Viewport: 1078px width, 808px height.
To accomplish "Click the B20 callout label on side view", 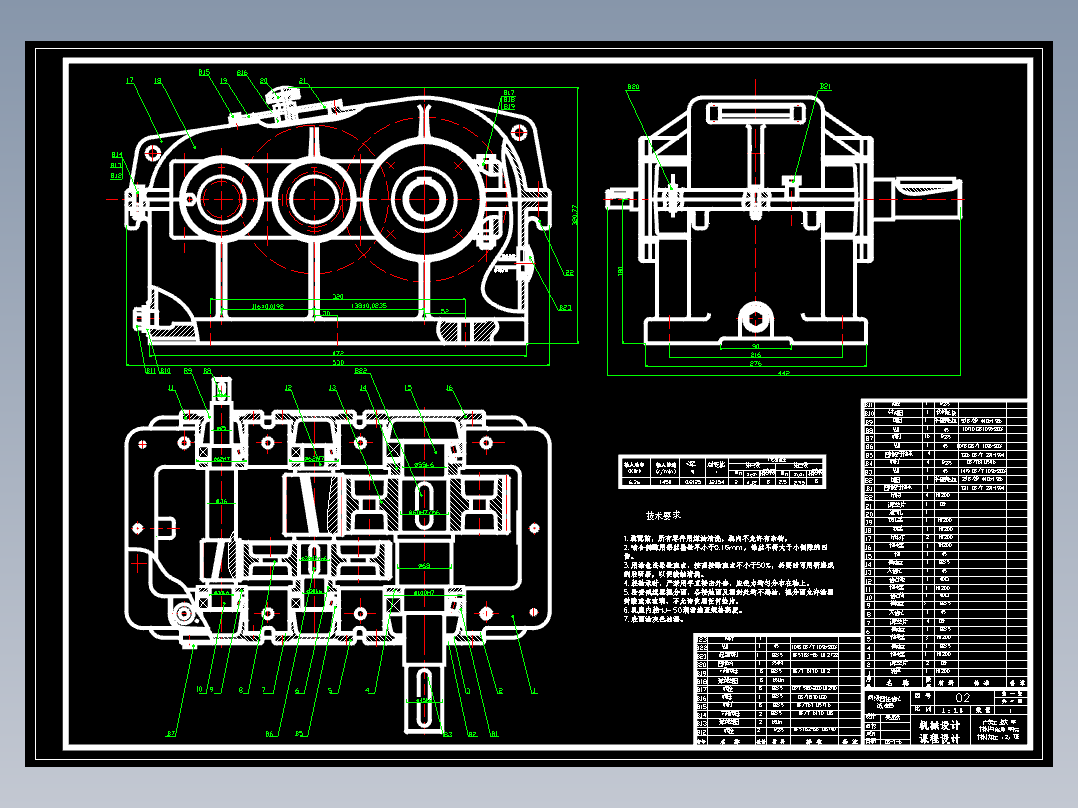I will coord(632,87).
